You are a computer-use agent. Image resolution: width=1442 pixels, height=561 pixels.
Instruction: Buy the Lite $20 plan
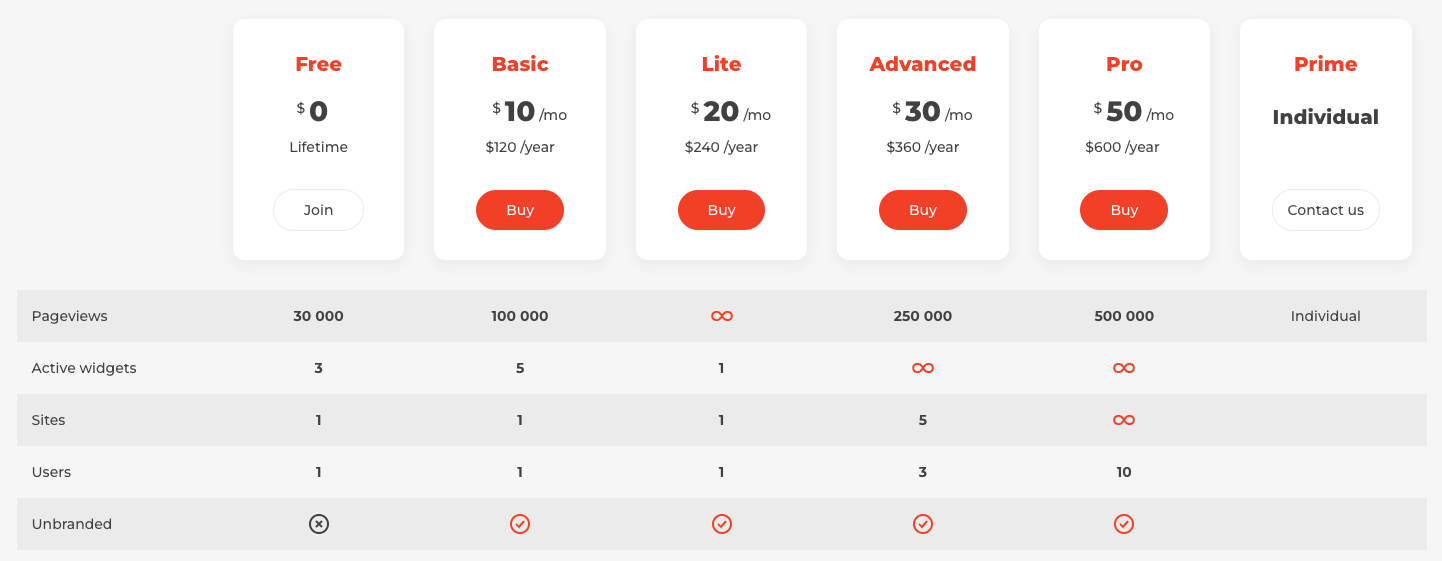point(721,210)
